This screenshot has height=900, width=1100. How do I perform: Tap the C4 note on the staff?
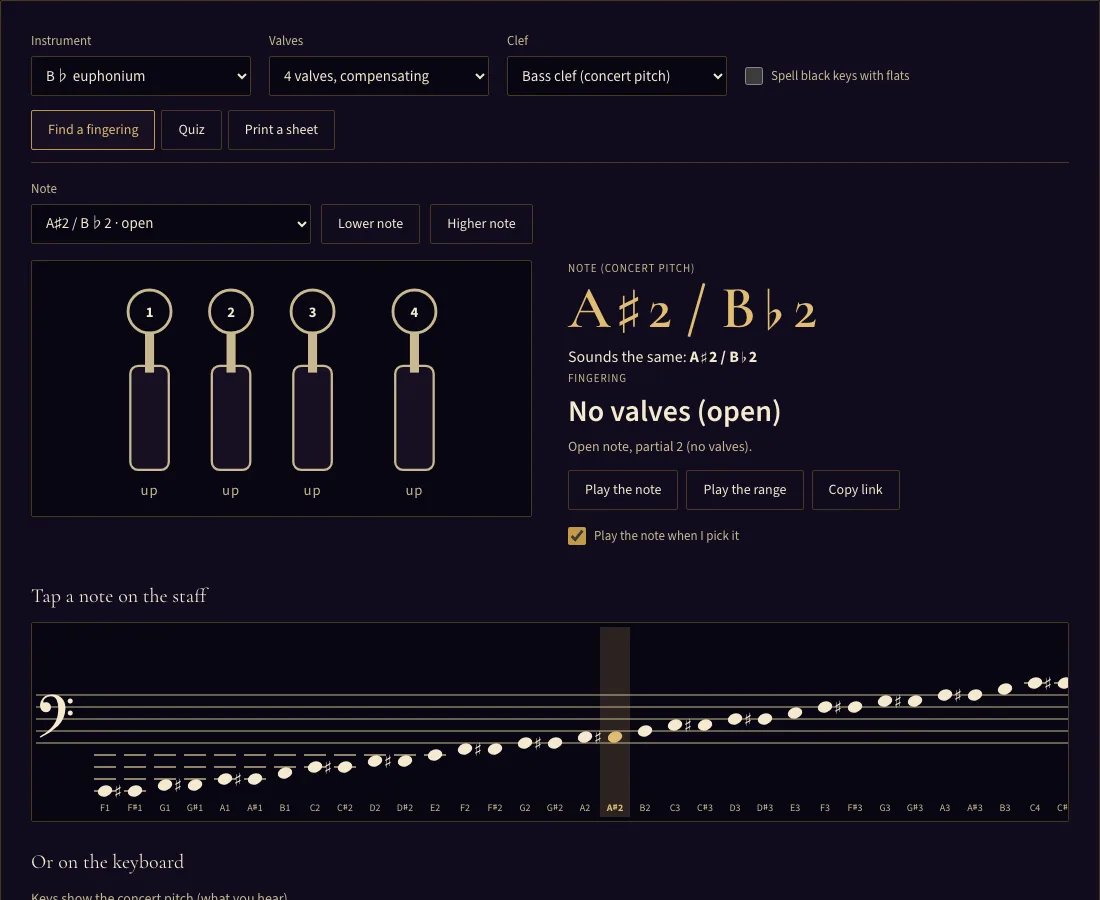point(1035,683)
